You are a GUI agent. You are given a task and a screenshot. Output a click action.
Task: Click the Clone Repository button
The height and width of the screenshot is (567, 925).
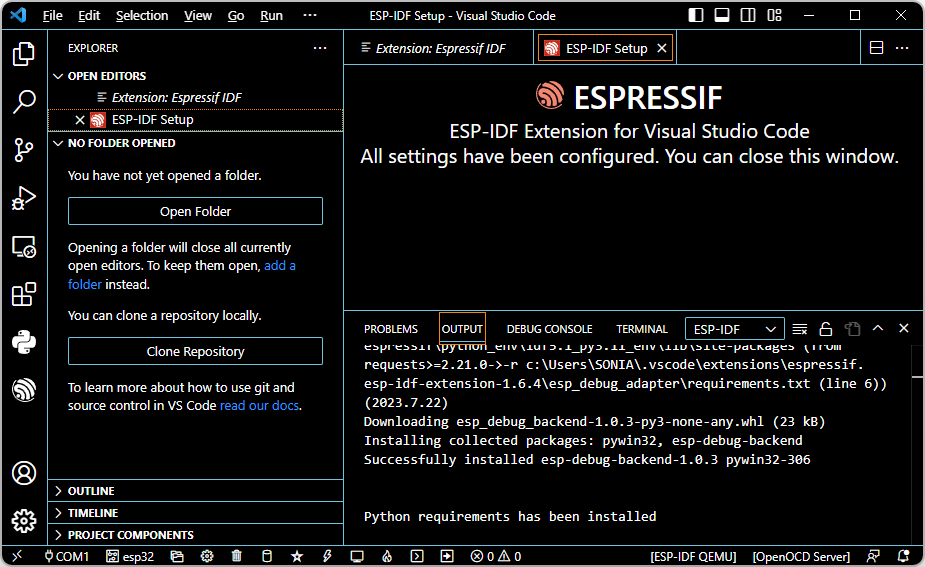coord(195,351)
